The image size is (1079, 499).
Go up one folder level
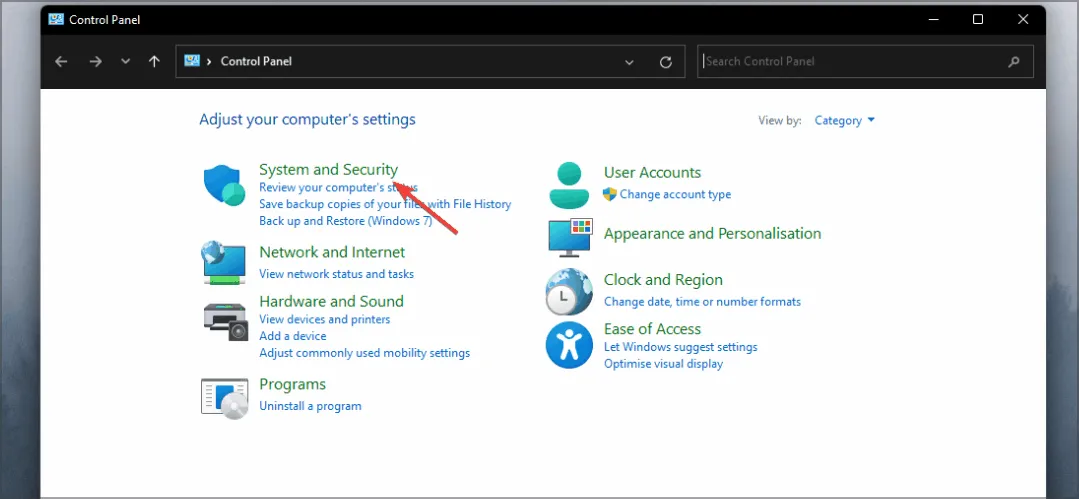pyautogui.click(x=154, y=62)
